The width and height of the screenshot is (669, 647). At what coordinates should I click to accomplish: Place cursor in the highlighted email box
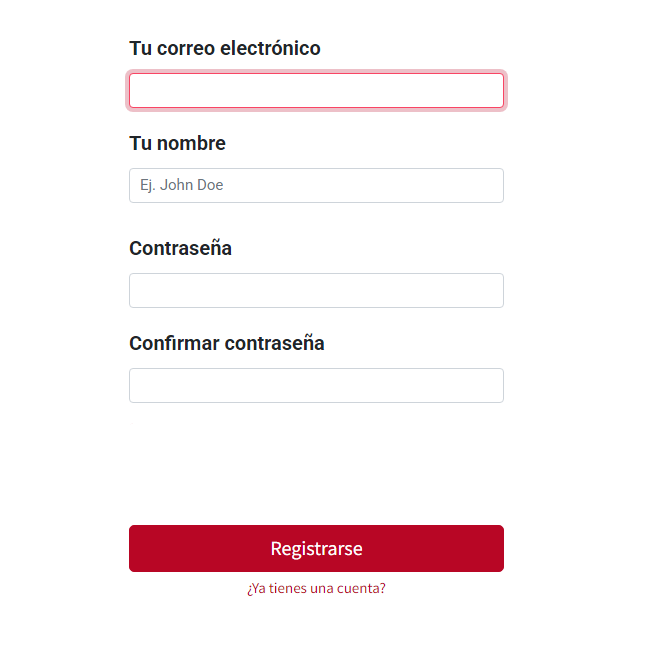pyautogui.click(x=316, y=90)
